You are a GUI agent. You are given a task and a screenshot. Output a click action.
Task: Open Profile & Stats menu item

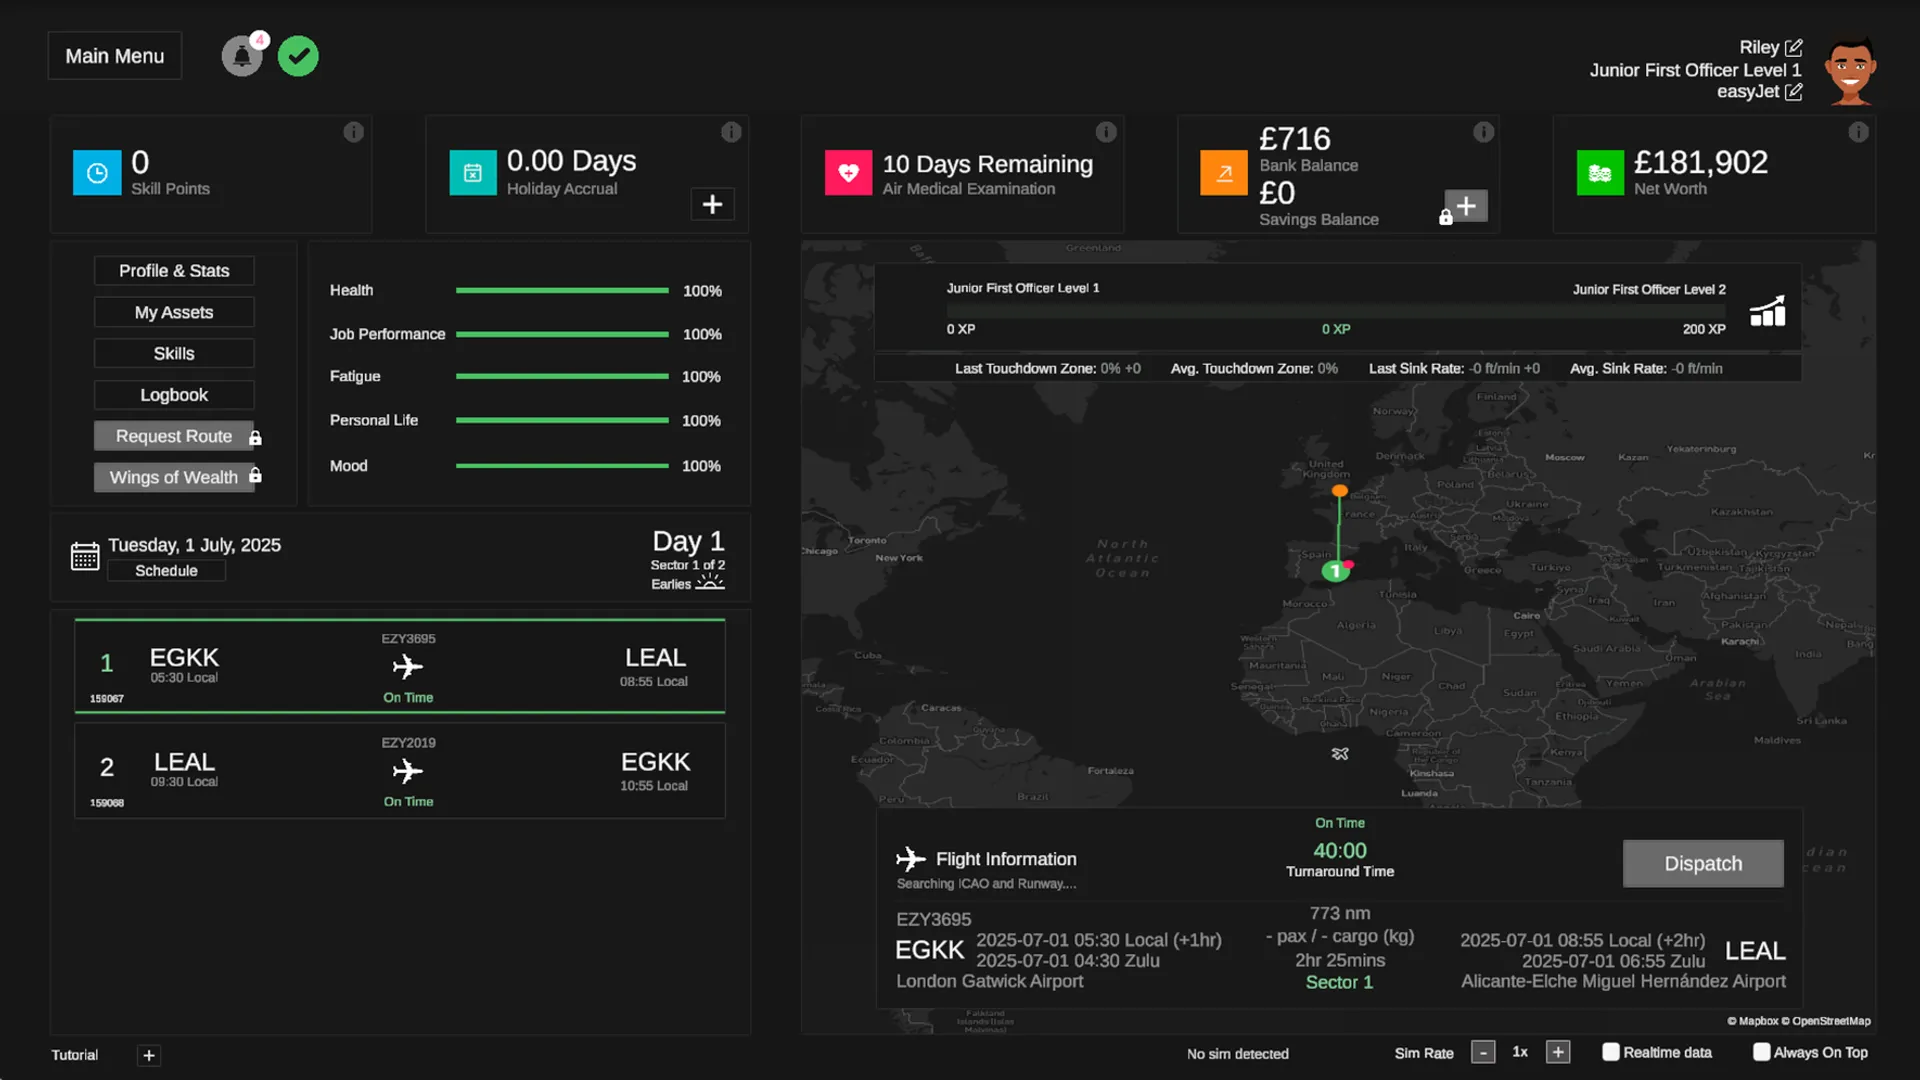click(x=174, y=271)
